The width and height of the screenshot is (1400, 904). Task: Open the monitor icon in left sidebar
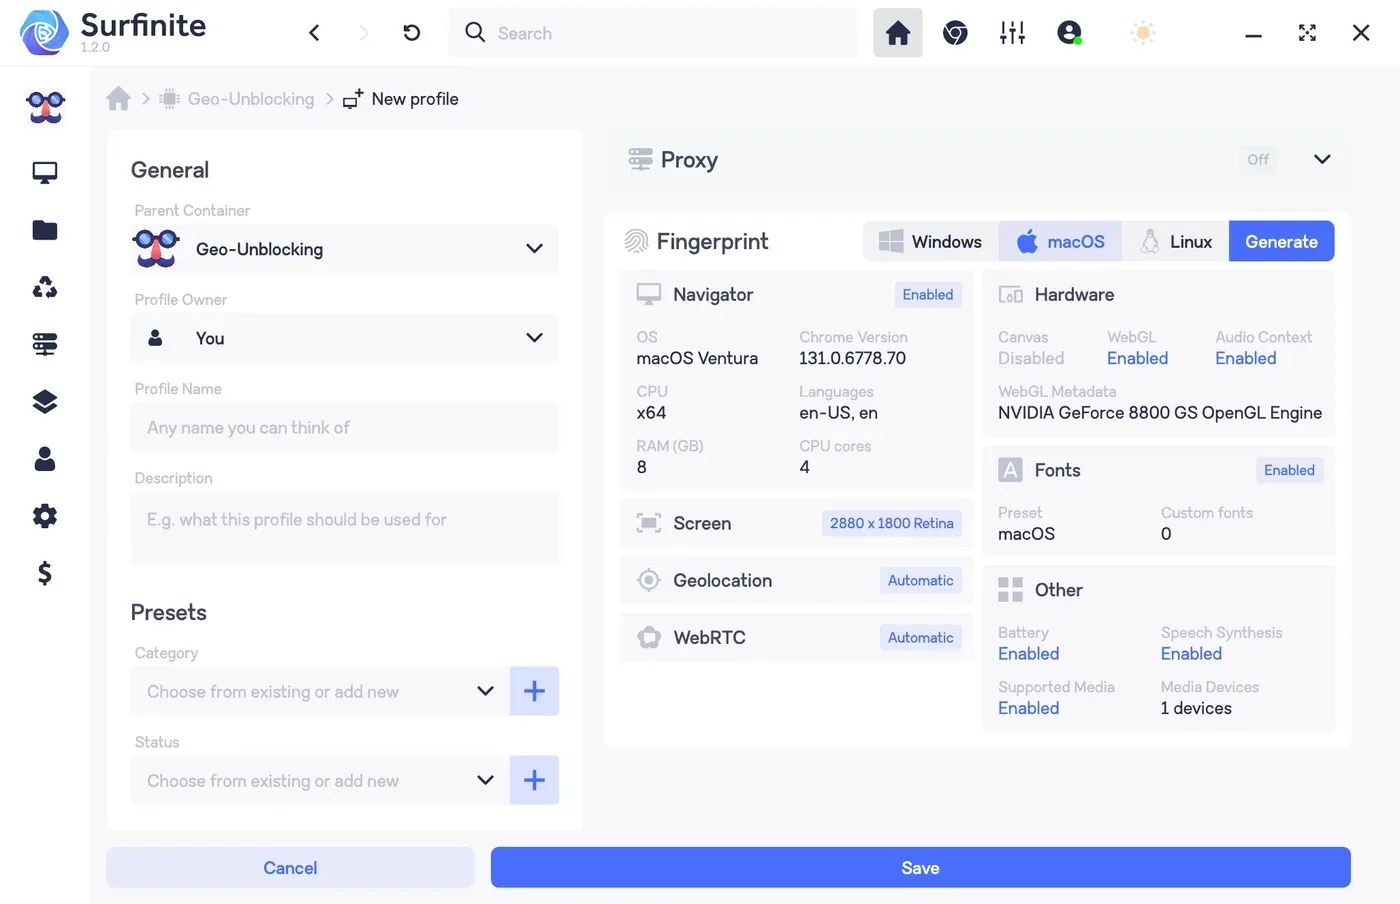pyautogui.click(x=45, y=173)
